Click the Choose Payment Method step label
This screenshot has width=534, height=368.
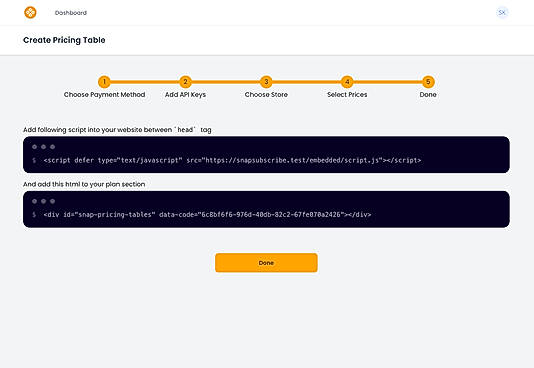[104, 95]
